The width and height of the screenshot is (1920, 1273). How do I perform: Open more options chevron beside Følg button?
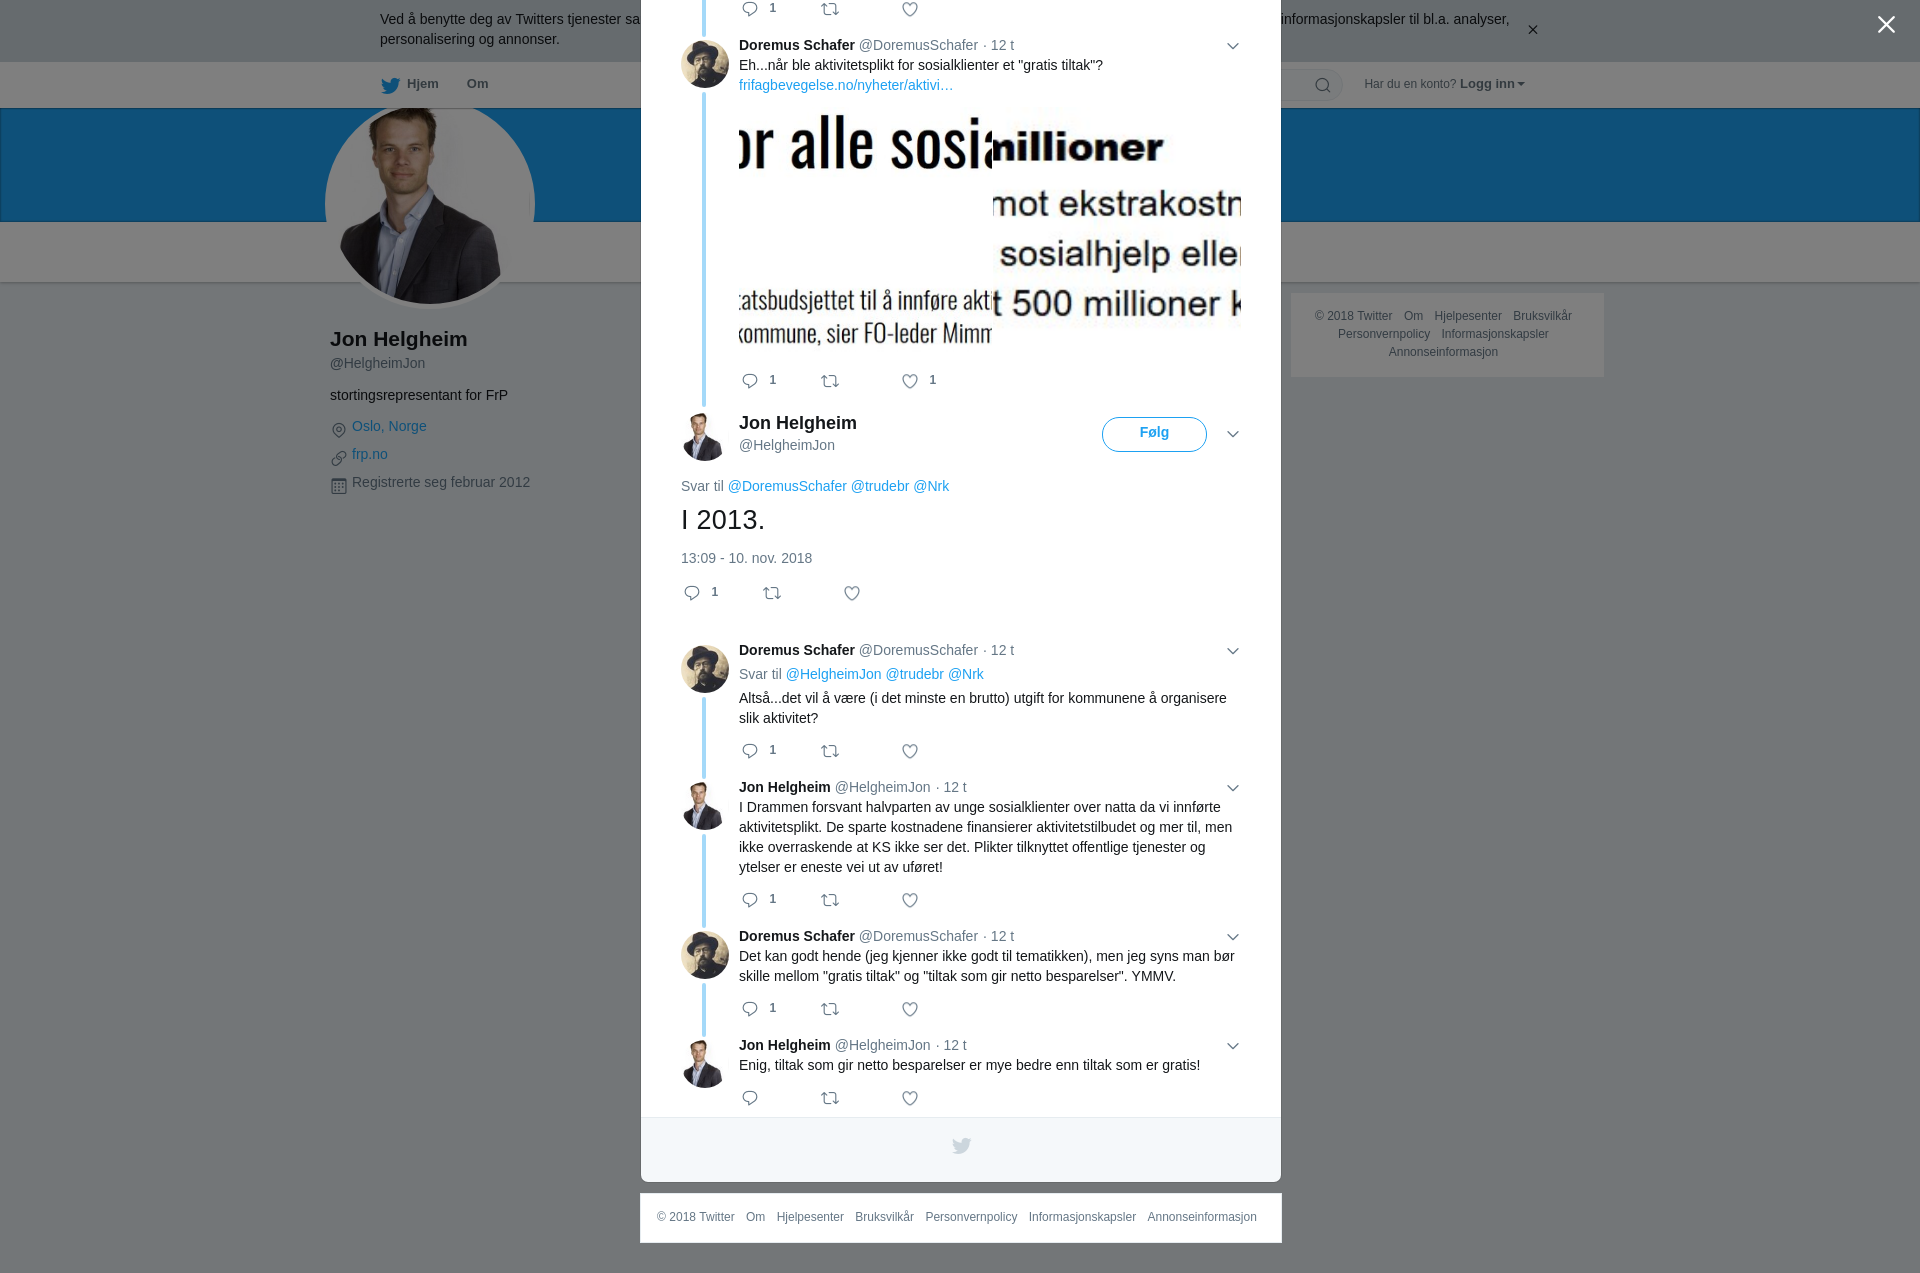1233,435
